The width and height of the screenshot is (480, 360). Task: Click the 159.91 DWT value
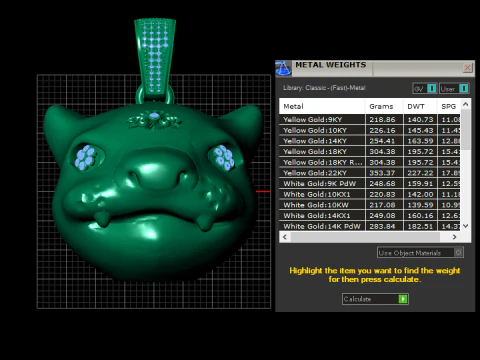coord(420,183)
